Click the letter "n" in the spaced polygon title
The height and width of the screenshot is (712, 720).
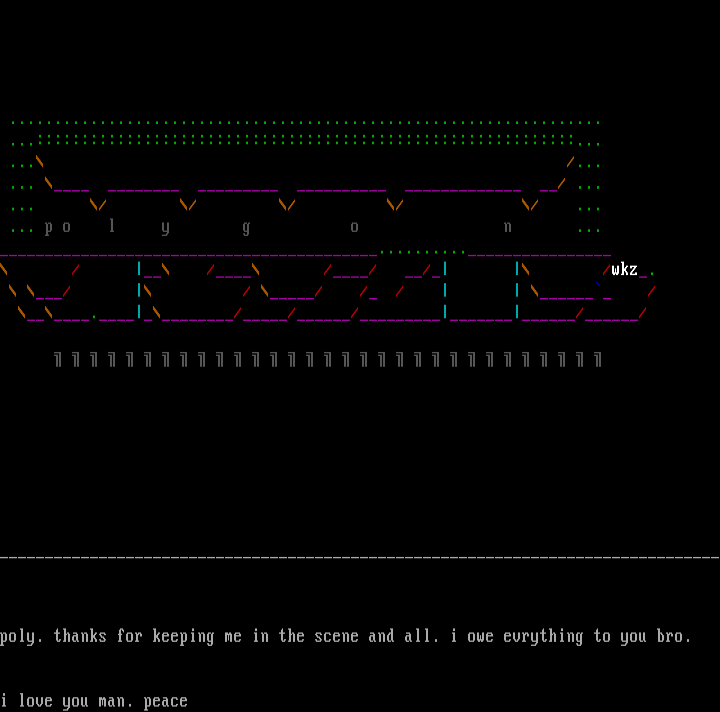pos(507,227)
